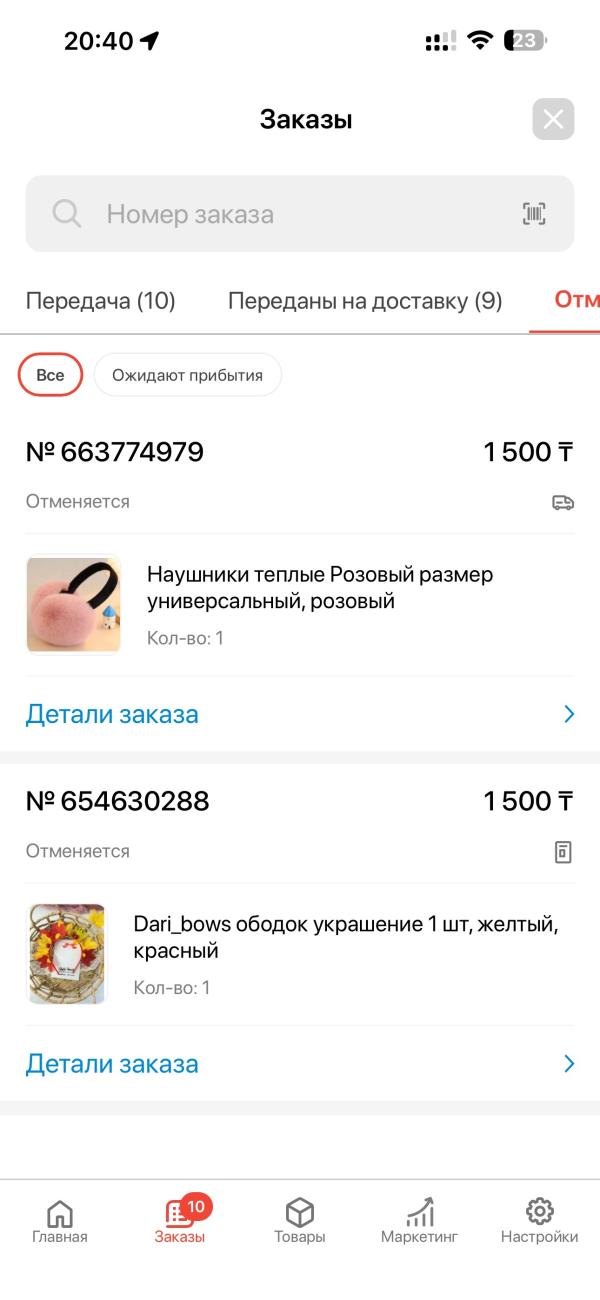Open Детали заказа for Dari_bows headband
The width and height of the screenshot is (600, 1300).
[112, 1064]
